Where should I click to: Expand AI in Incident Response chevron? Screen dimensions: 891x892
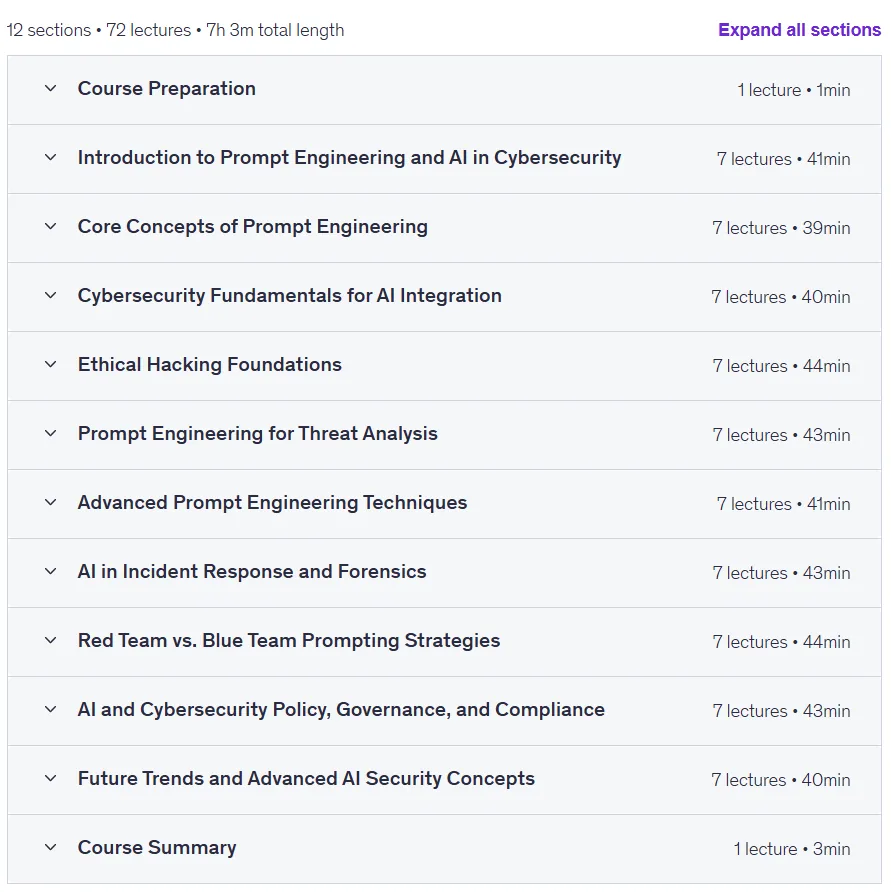[51, 571]
